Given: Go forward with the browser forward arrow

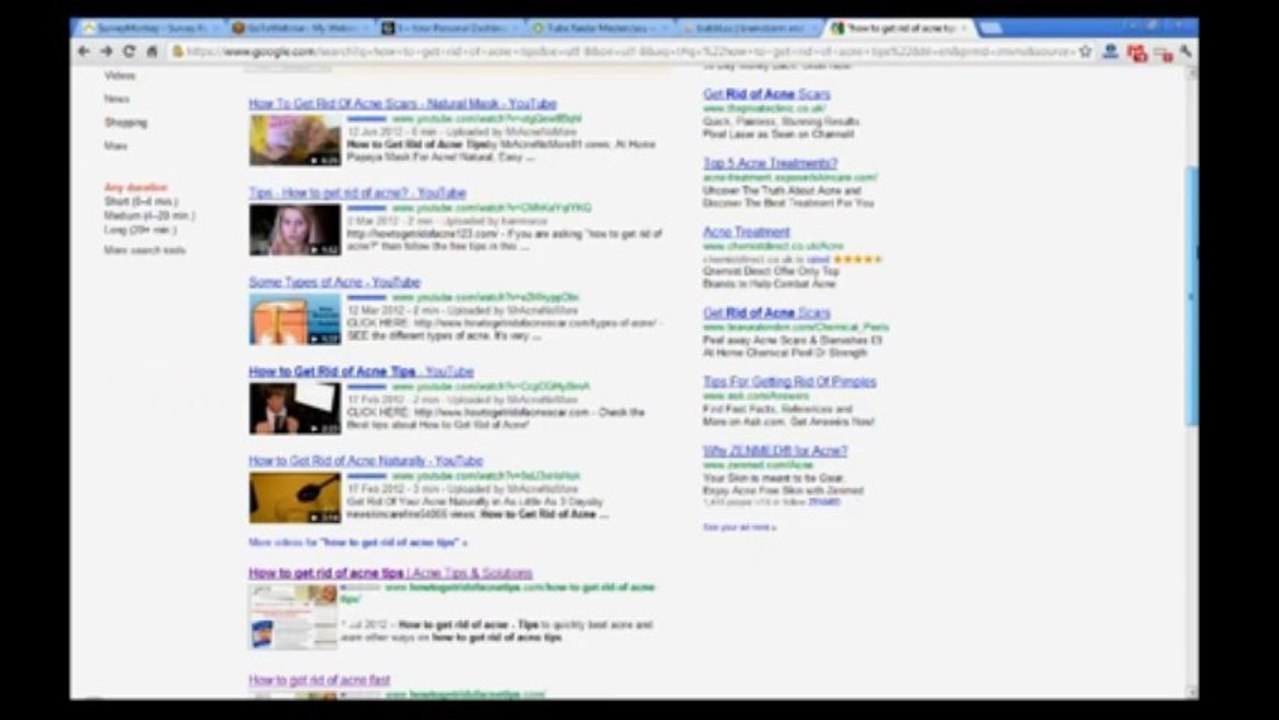Looking at the screenshot, I should pos(106,51).
